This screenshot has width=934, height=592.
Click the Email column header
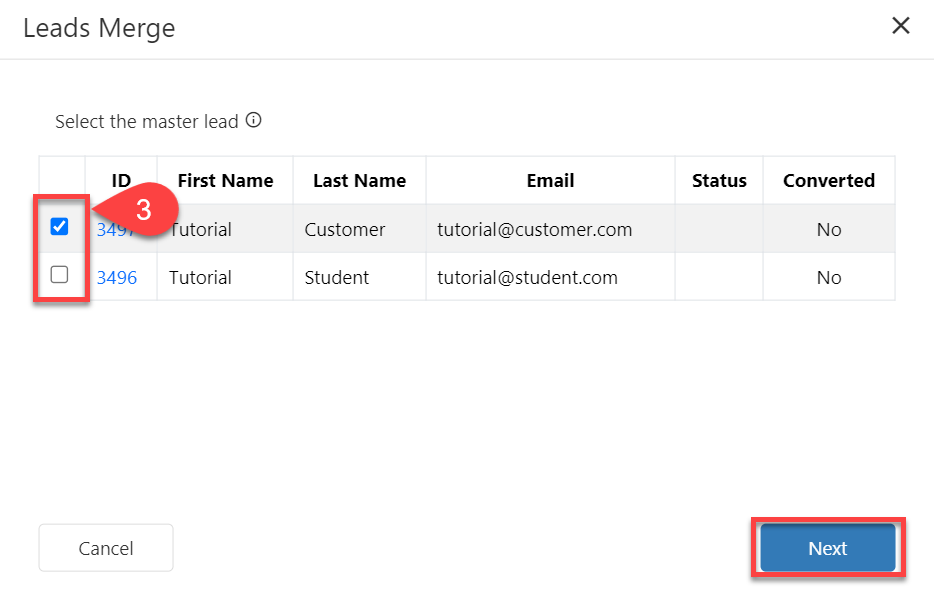pyautogui.click(x=550, y=181)
